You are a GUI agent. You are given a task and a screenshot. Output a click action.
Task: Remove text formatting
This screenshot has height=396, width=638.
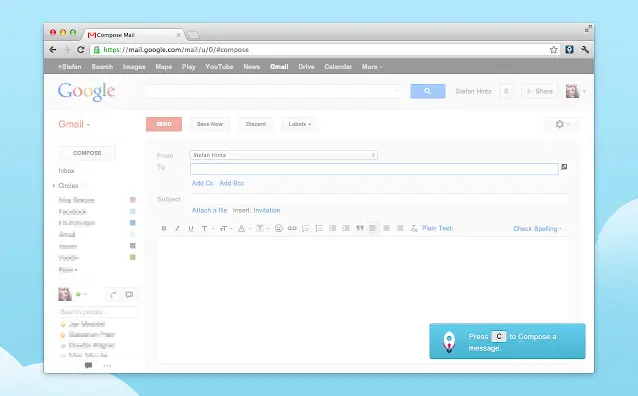[414, 228]
